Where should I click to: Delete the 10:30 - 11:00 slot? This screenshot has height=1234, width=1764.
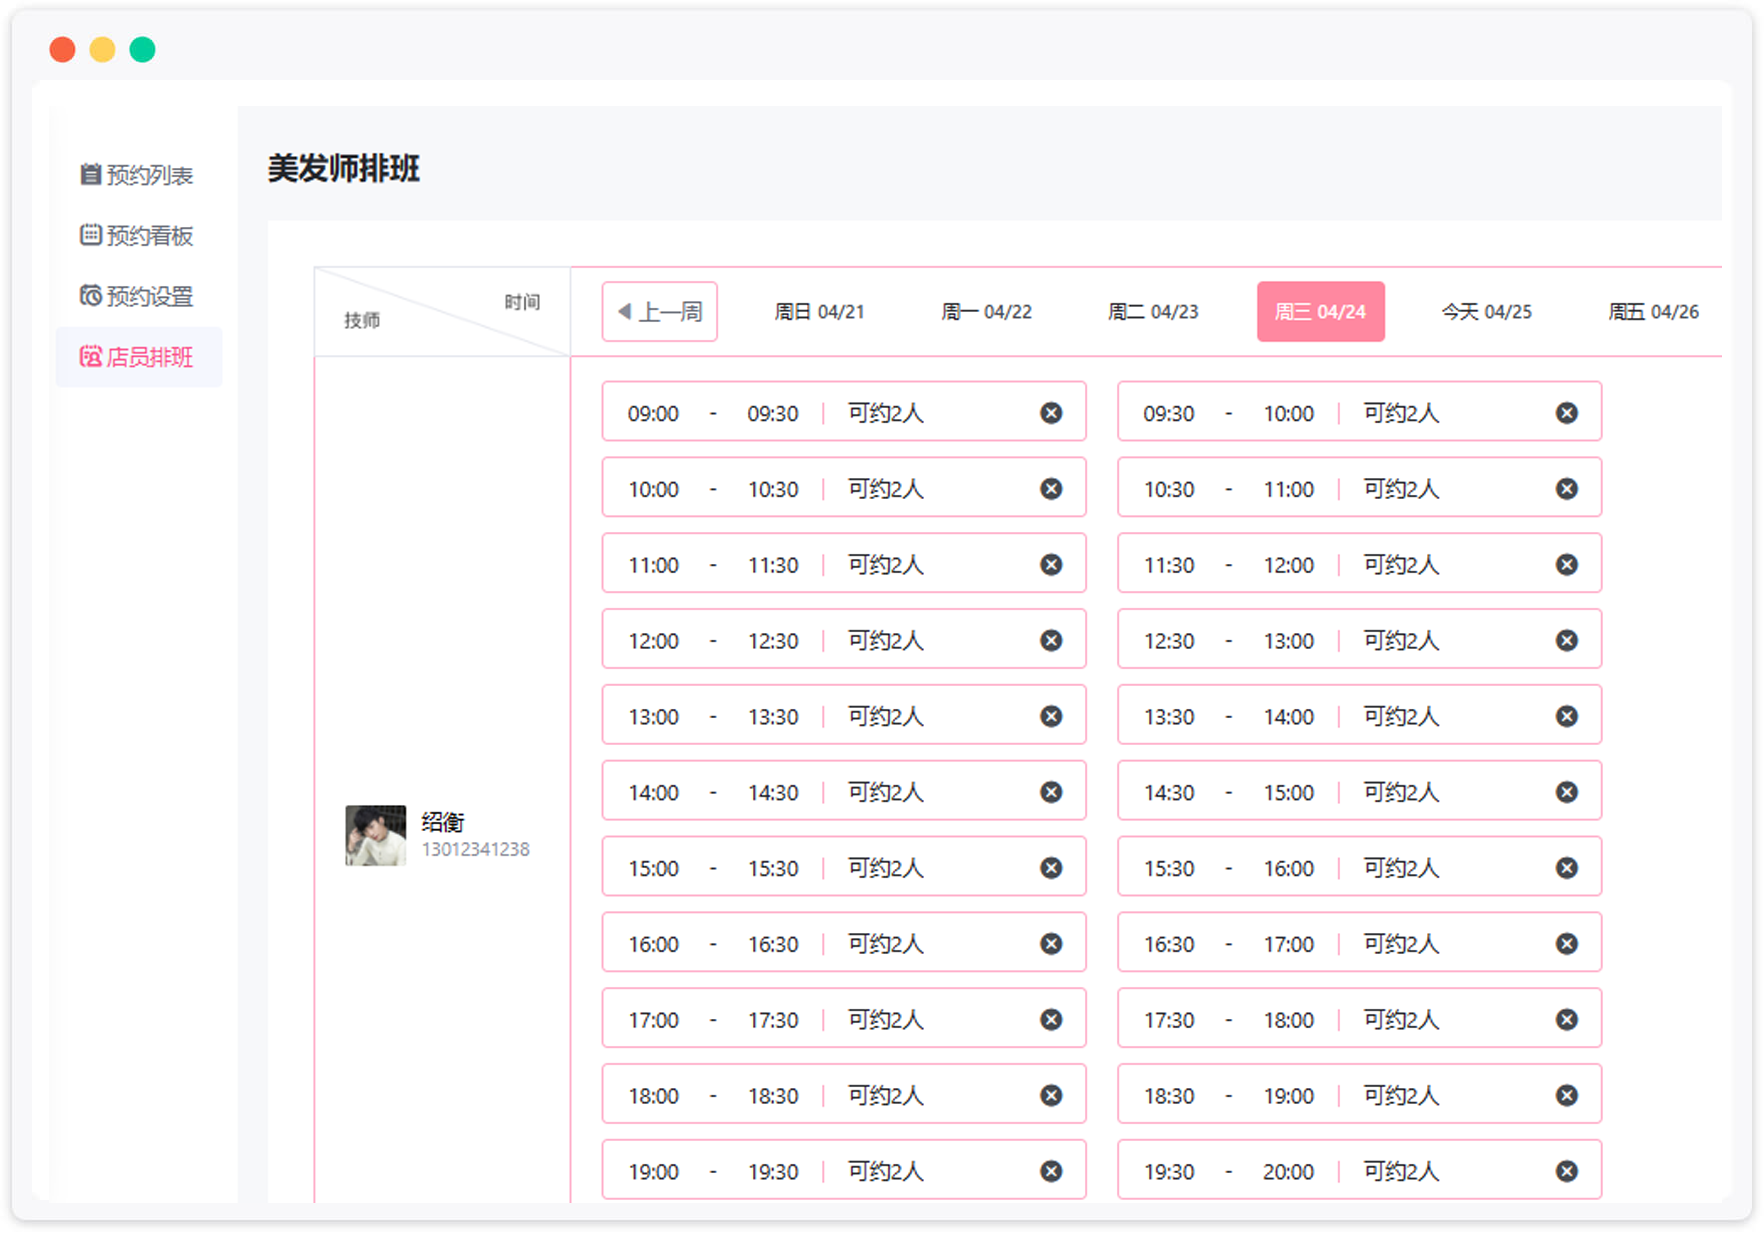tap(1566, 489)
